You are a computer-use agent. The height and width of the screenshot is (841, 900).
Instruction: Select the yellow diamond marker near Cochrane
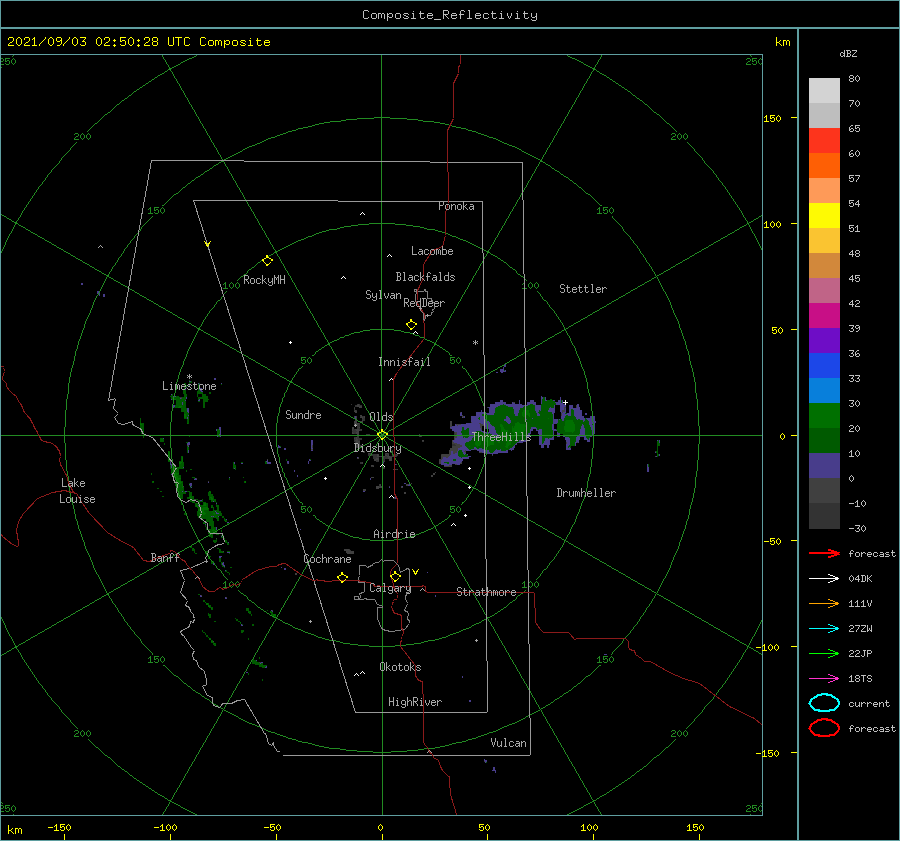click(342, 578)
